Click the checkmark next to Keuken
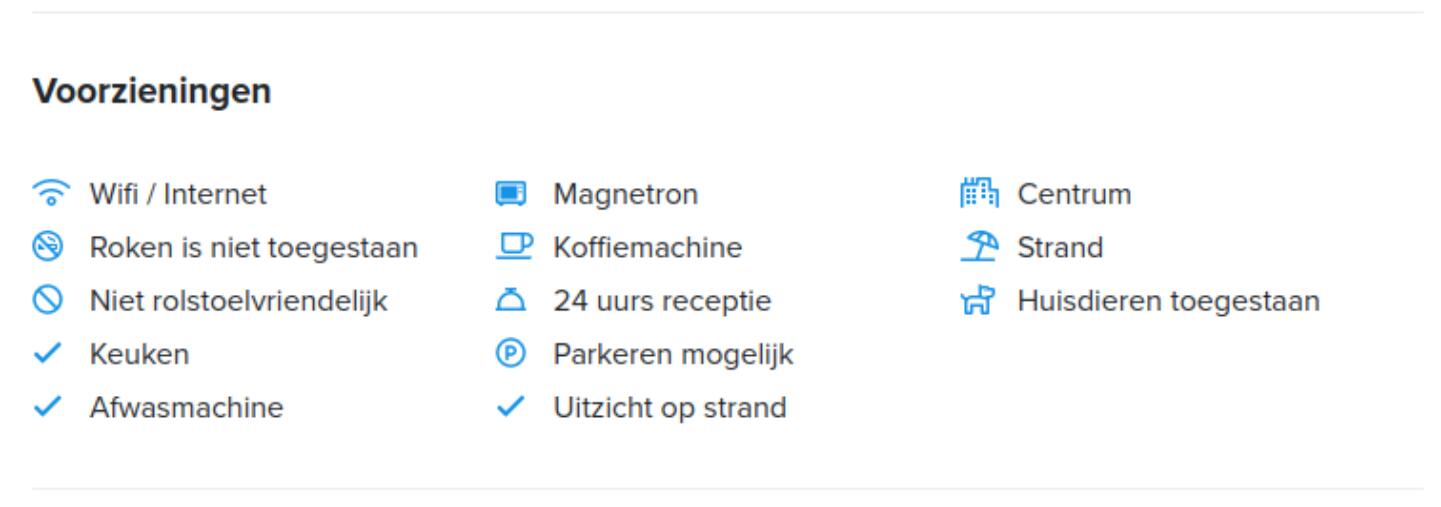Viewport: 1441px width, 507px height. (x=47, y=354)
